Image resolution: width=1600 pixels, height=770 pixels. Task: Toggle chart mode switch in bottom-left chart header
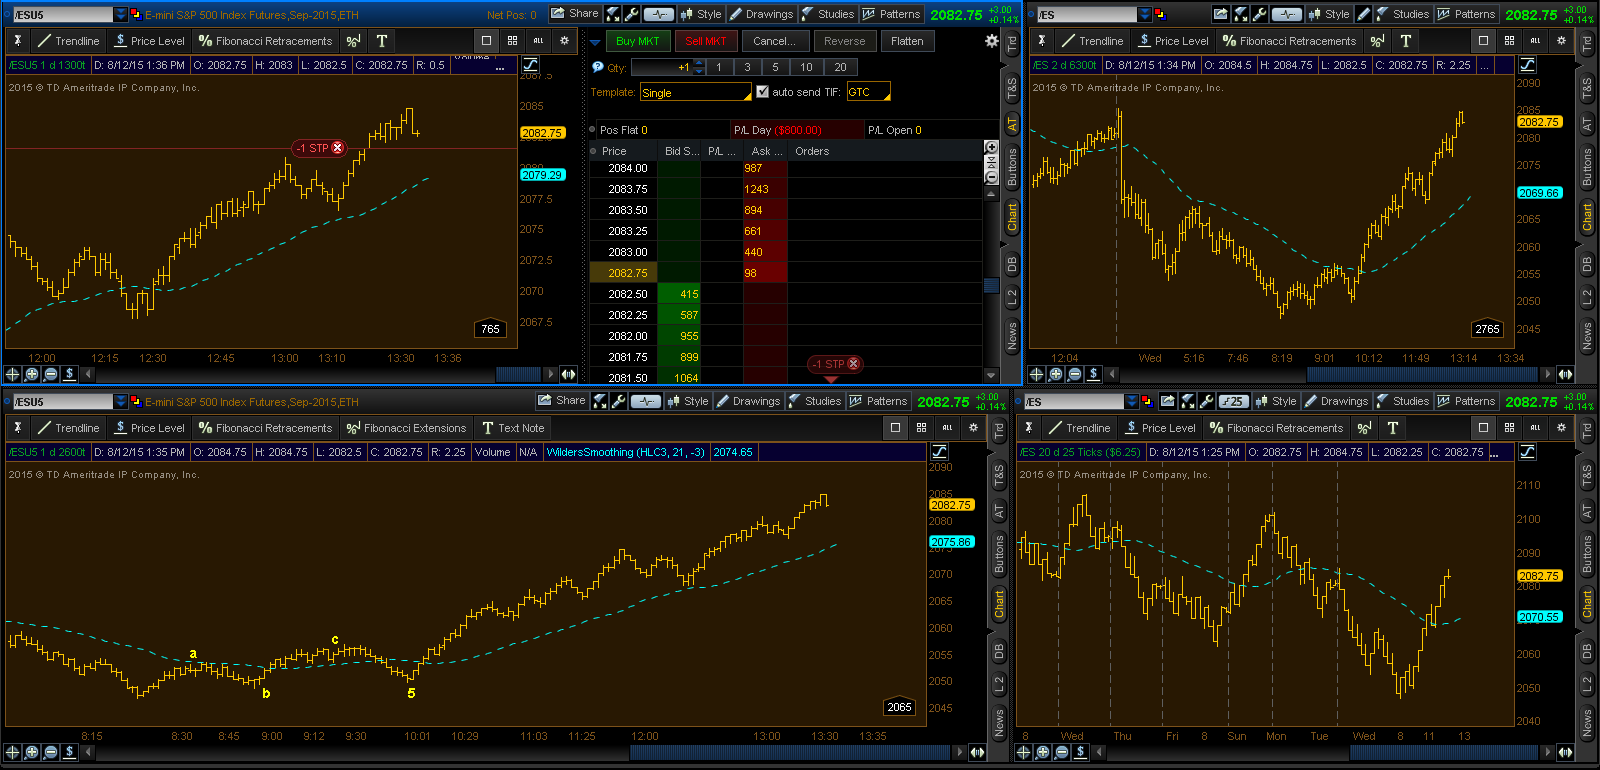pos(645,401)
